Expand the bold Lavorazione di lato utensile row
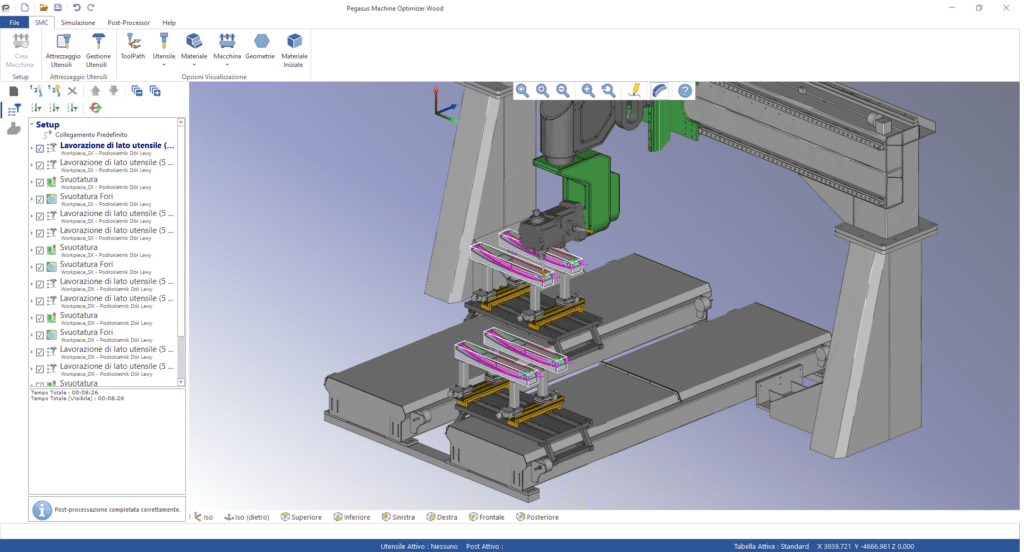The image size is (1024, 552). pyautogui.click(x=32, y=148)
